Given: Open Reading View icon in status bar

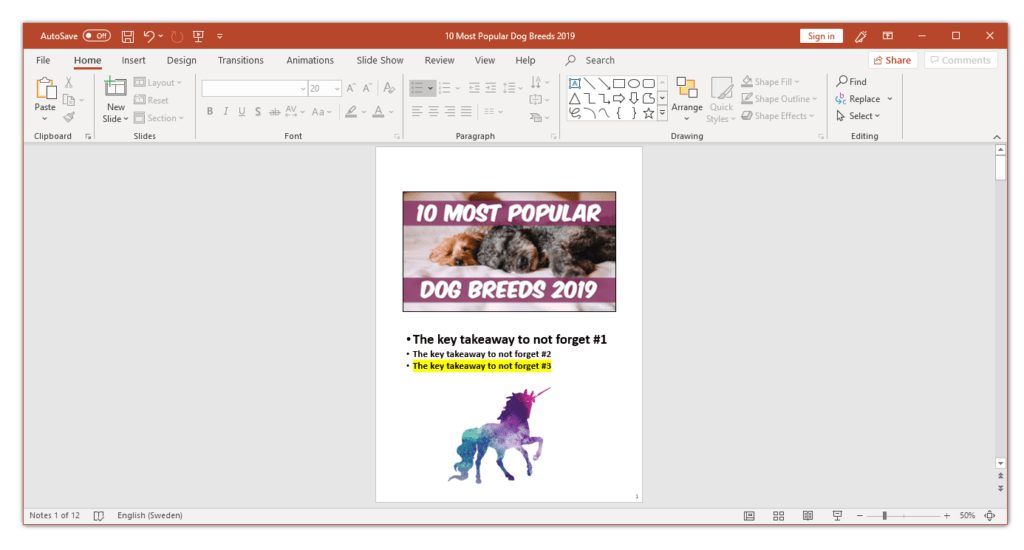Looking at the screenshot, I should pos(808,516).
